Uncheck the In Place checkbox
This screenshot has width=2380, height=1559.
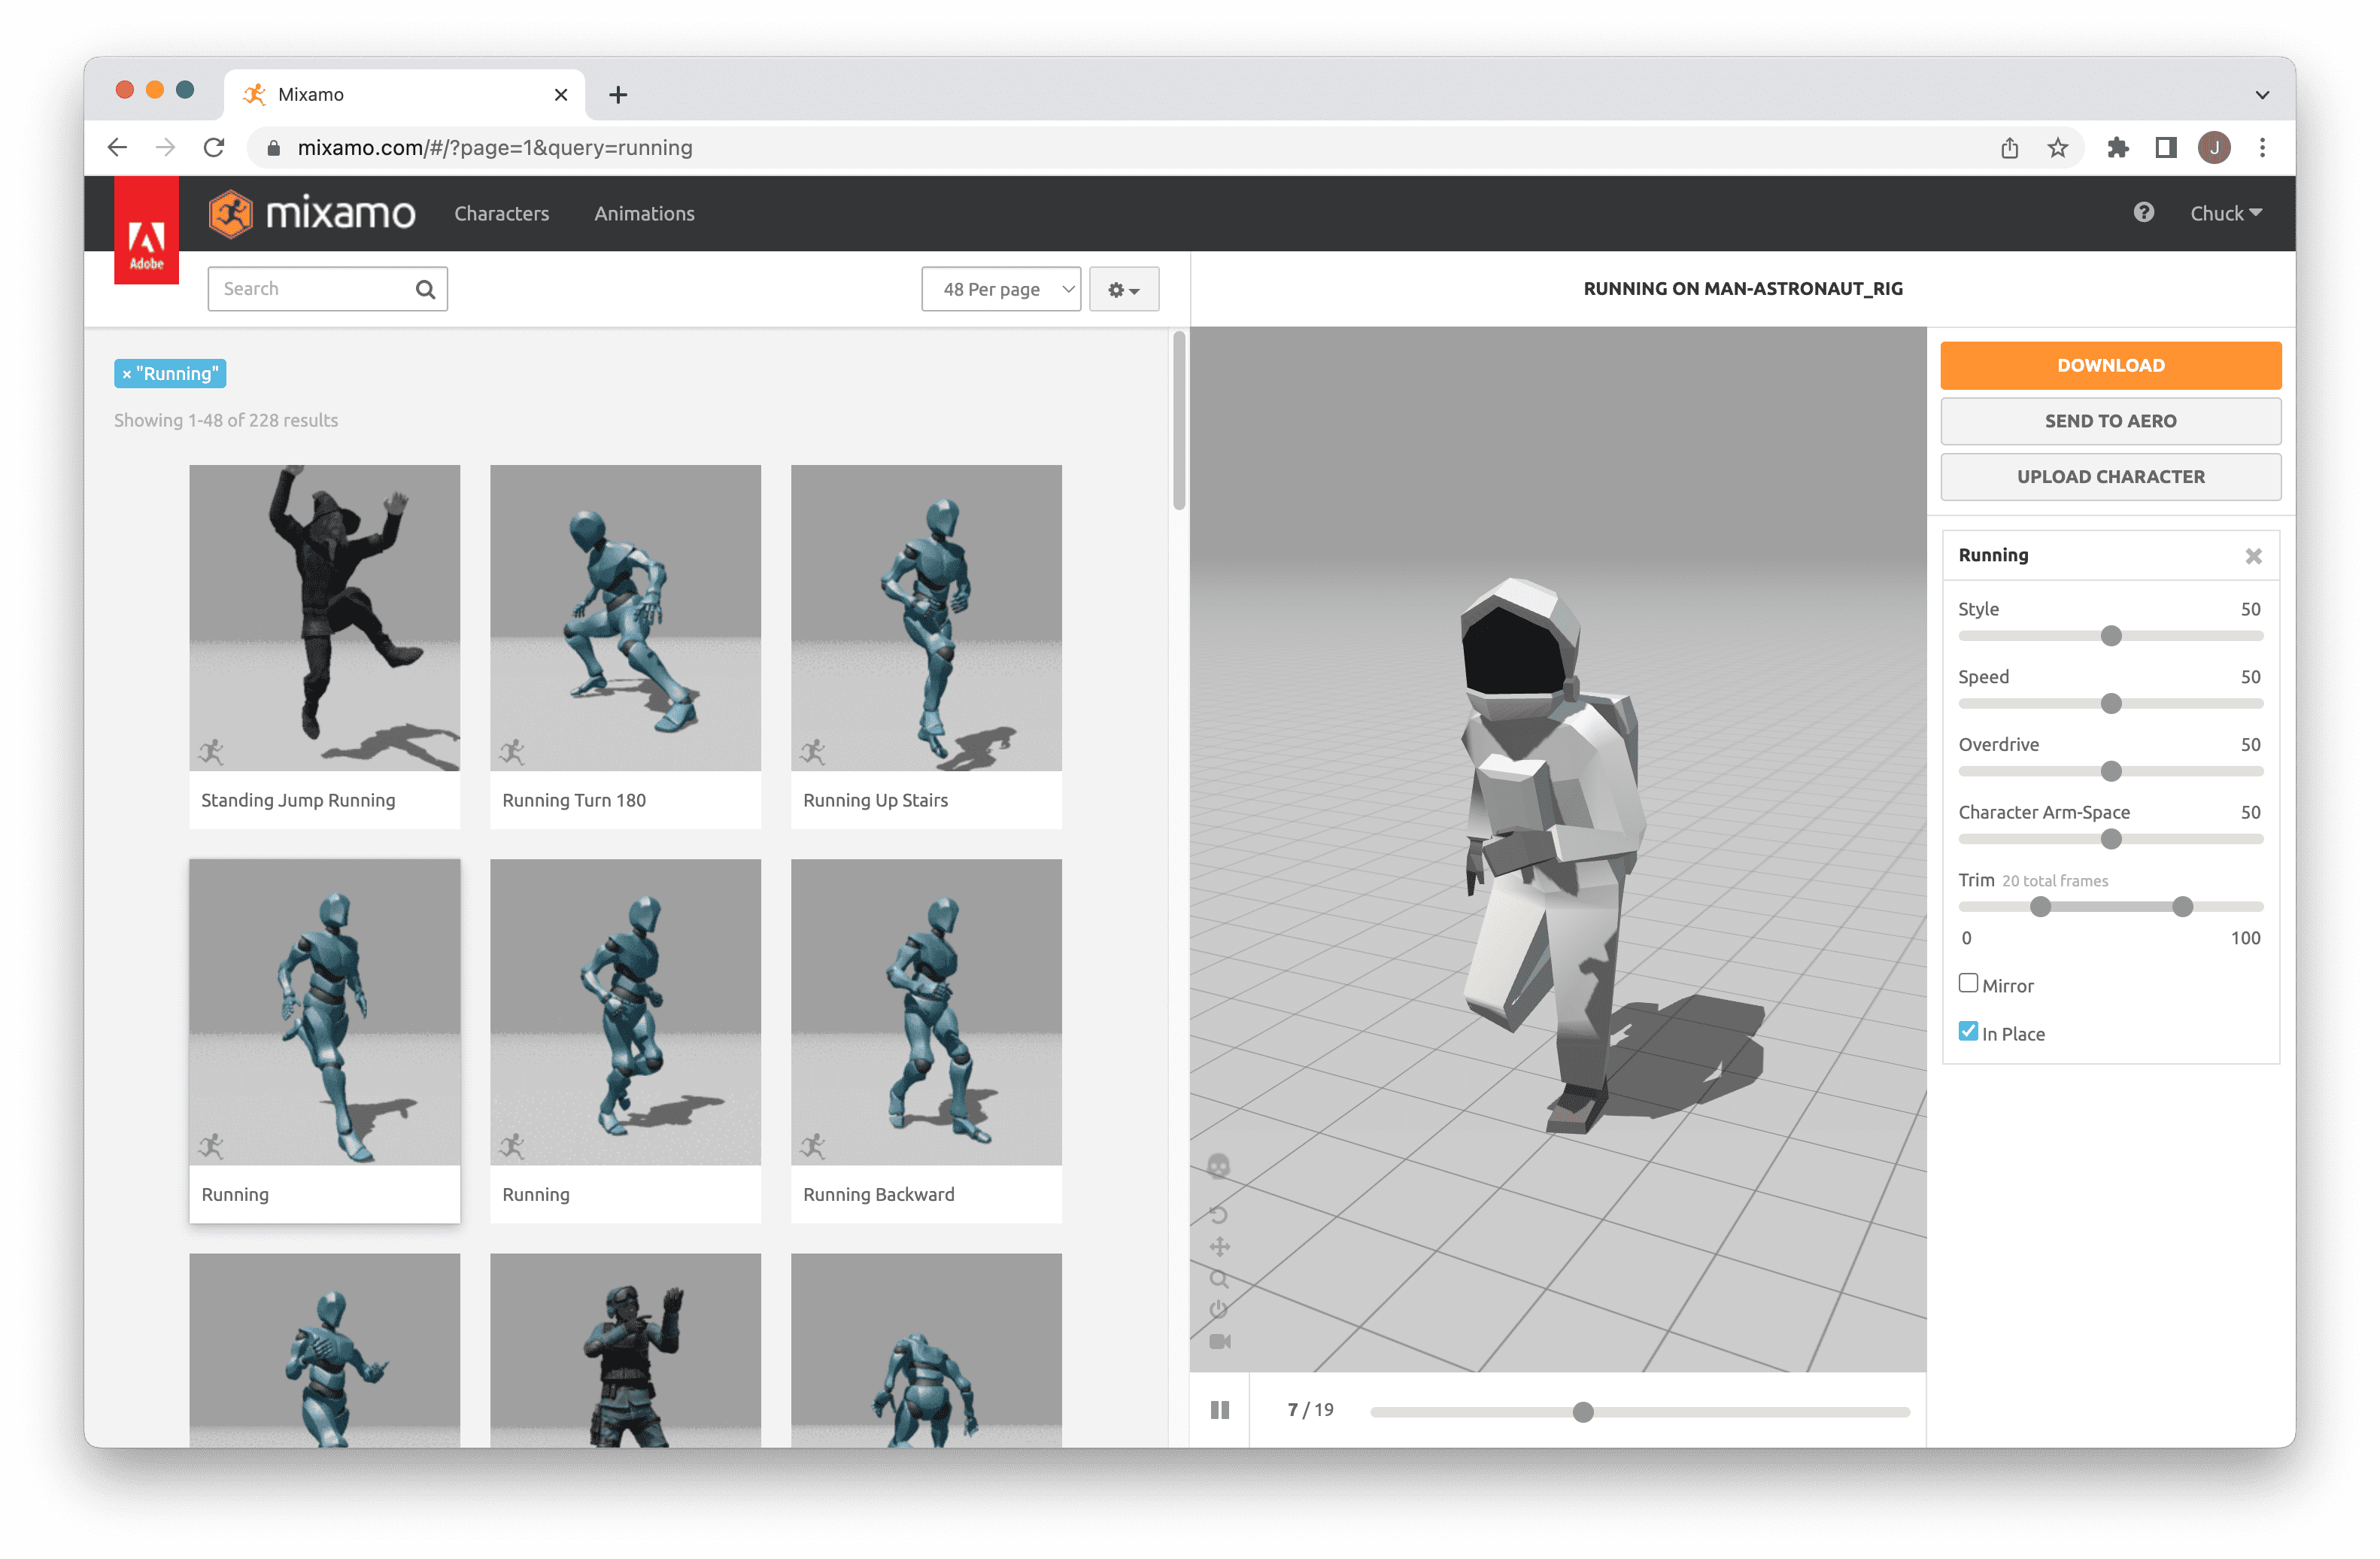pos(1968,1032)
